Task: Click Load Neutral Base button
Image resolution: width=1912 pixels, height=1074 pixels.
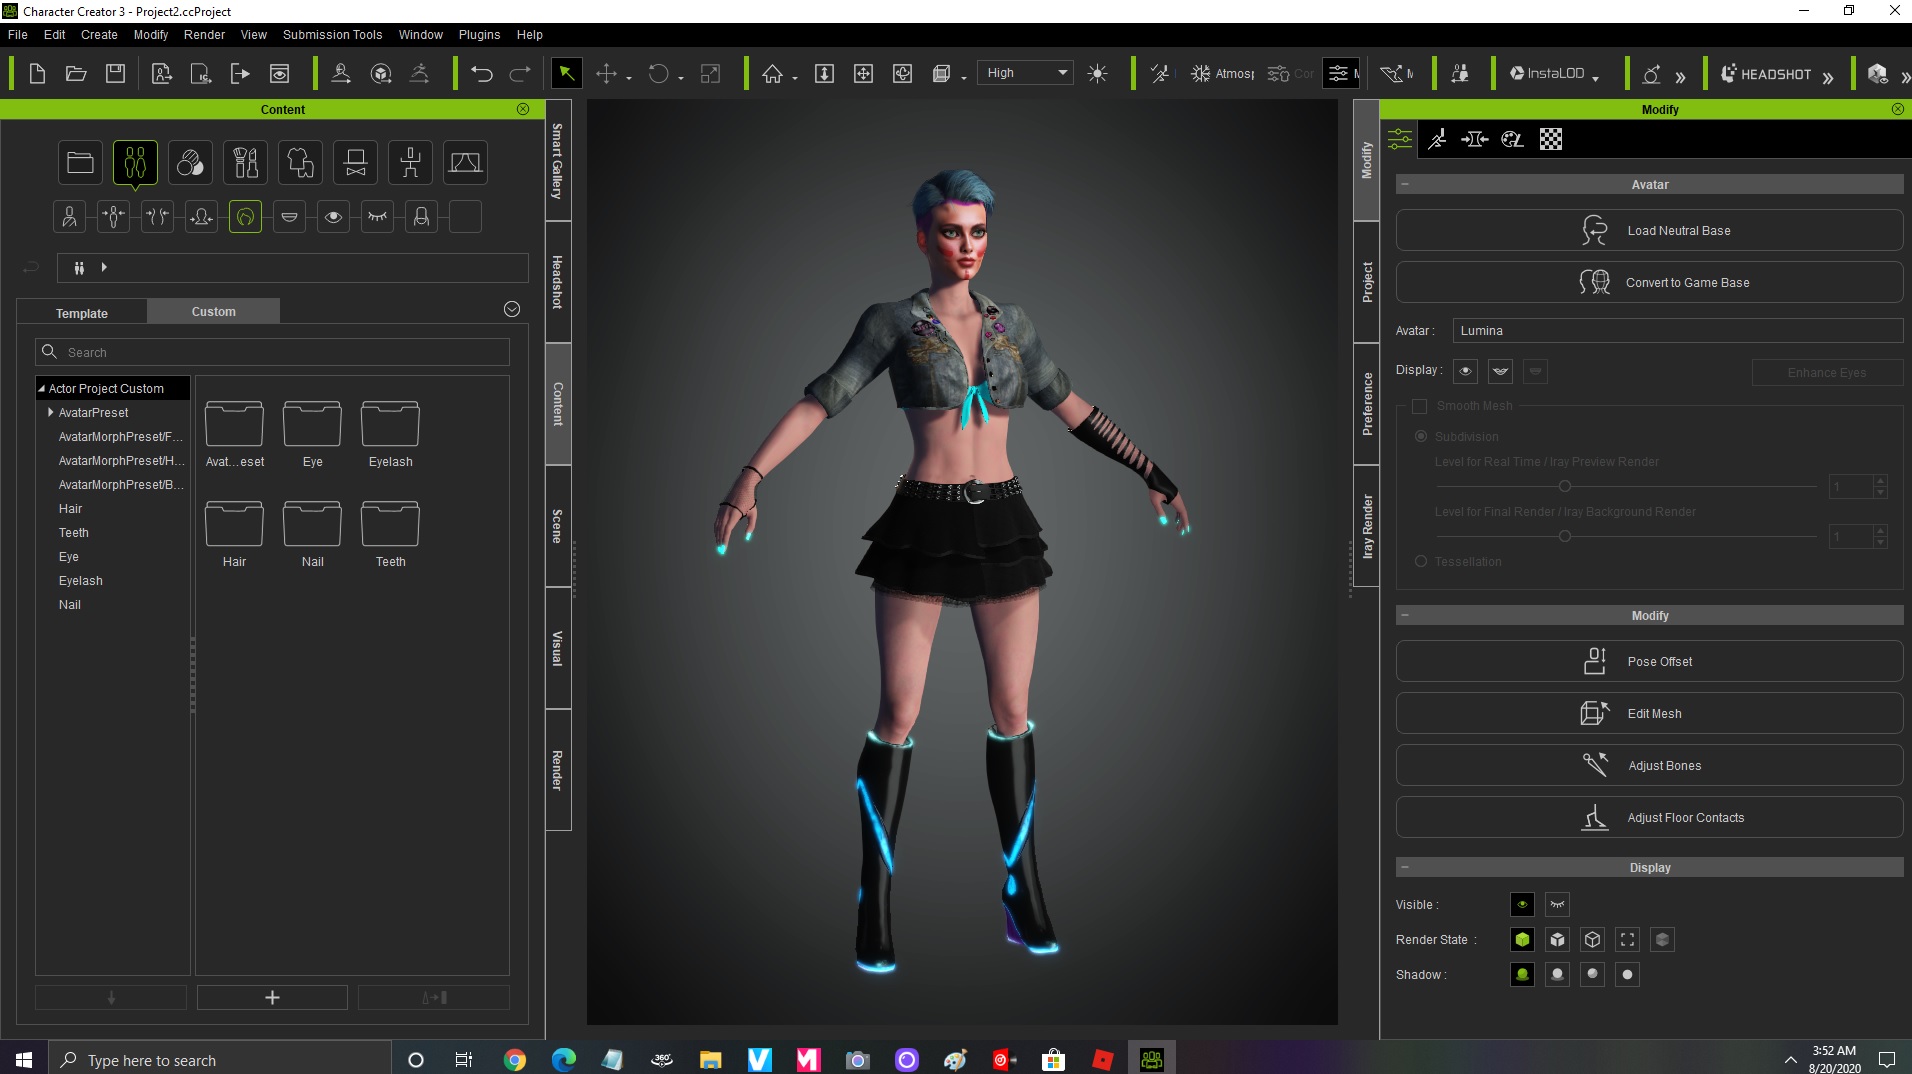Action: click(1649, 230)
